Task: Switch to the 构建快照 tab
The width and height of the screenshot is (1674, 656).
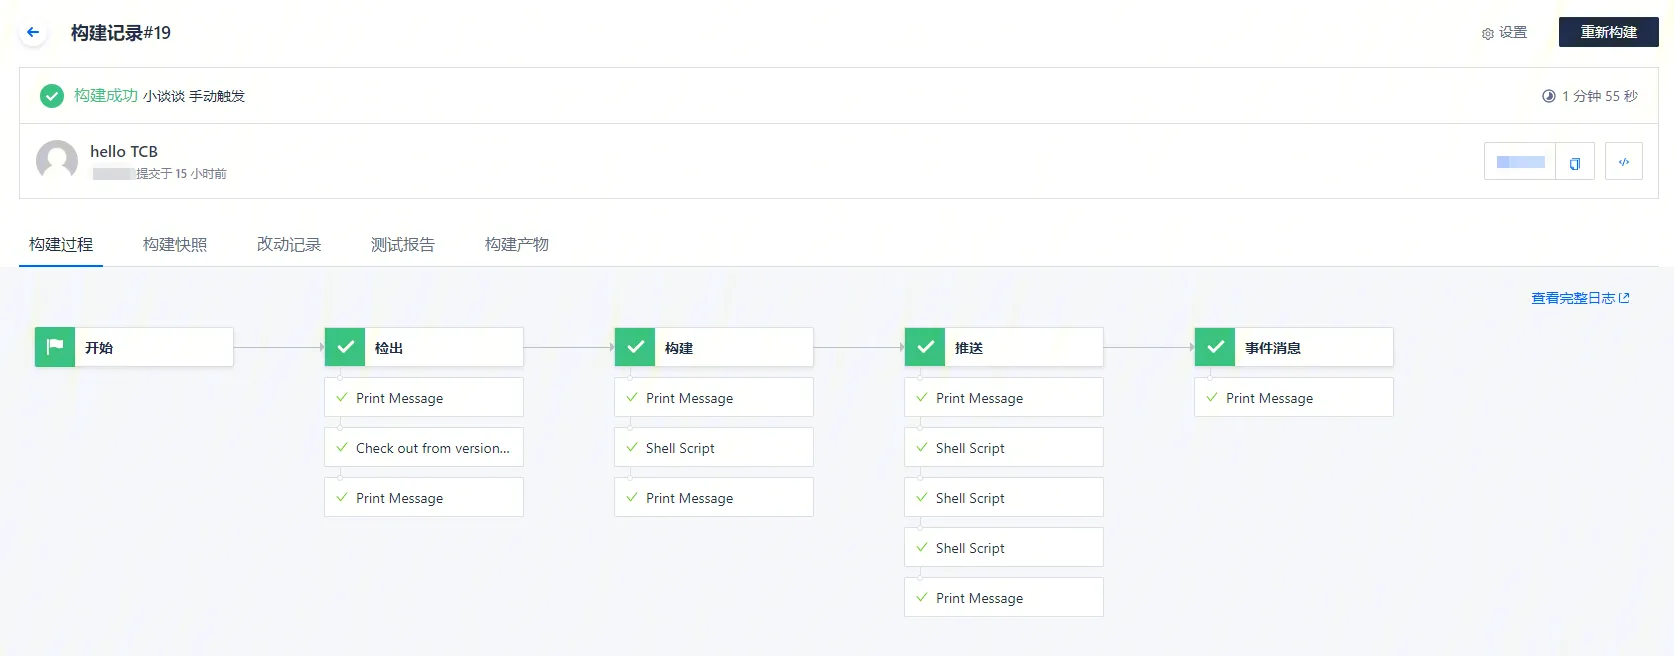Action: (x=175, y=245)
